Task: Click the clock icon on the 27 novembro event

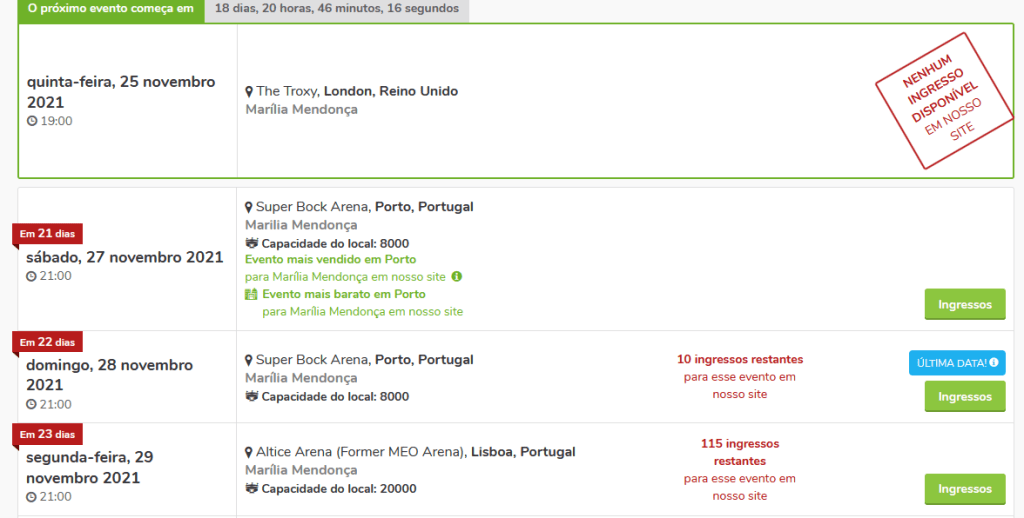Action: pos(32,276)
